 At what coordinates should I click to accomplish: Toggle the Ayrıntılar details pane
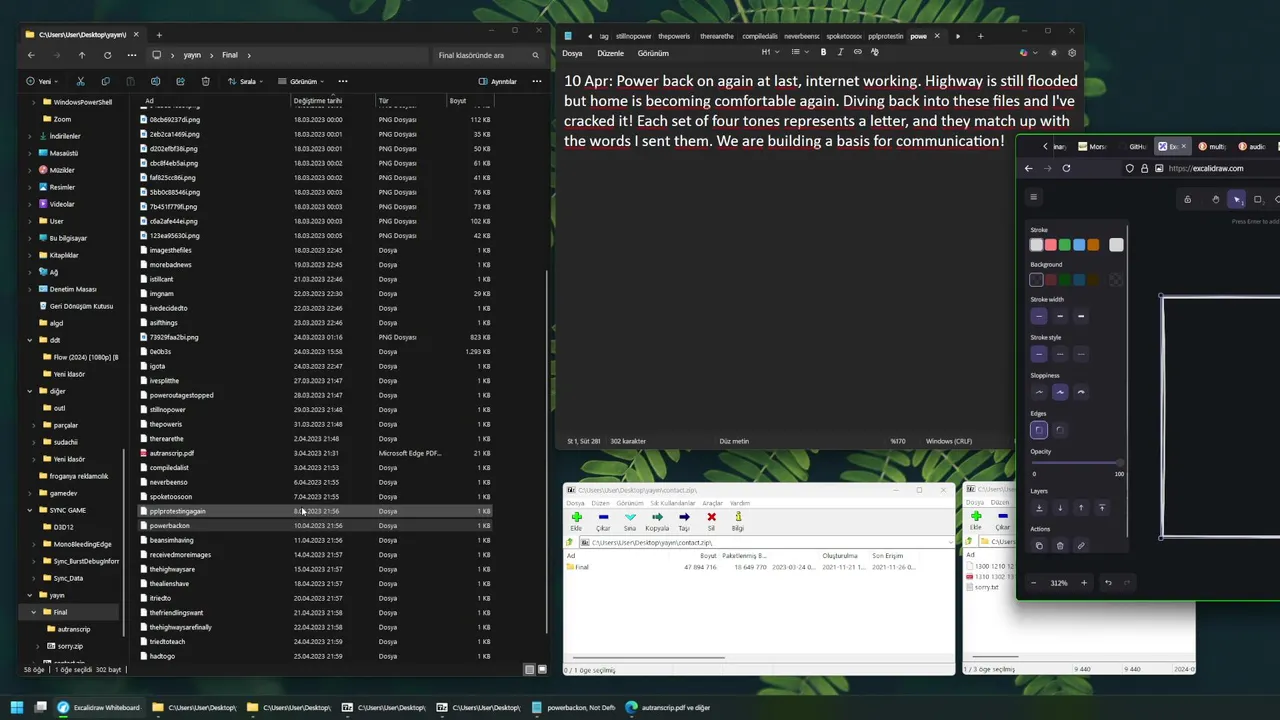(x=497, y=81)
